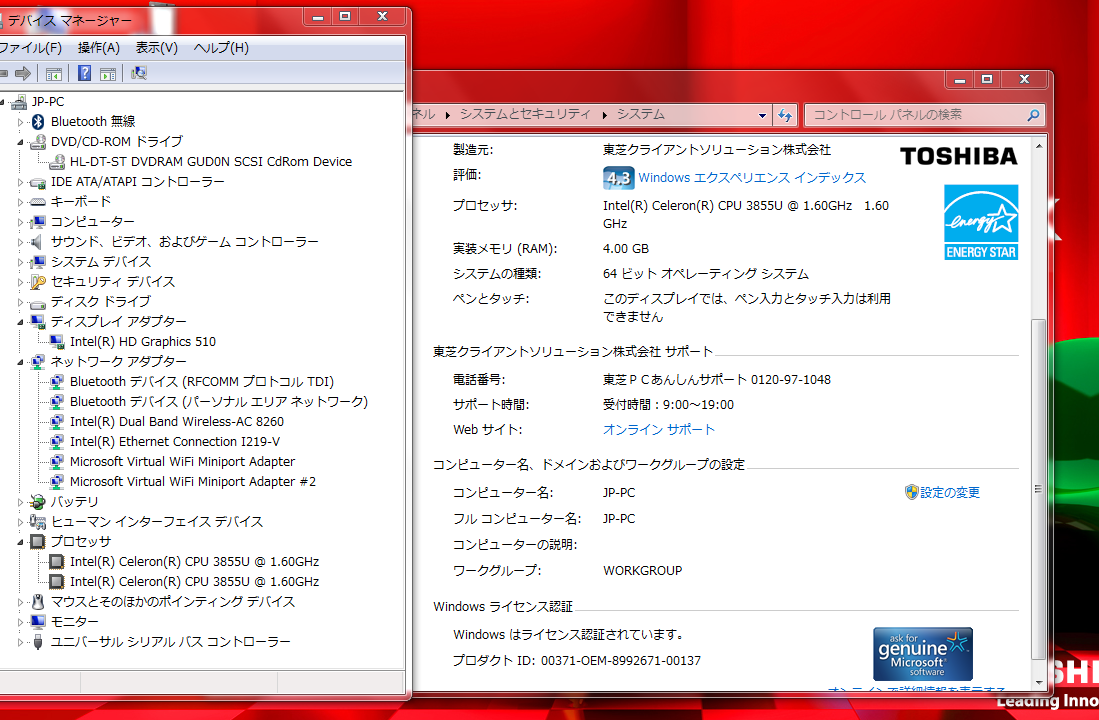The height and width of the screenshot is (720, 1099).
Task: Maximize the Device Manager window
Action: (x=345, y=16)
